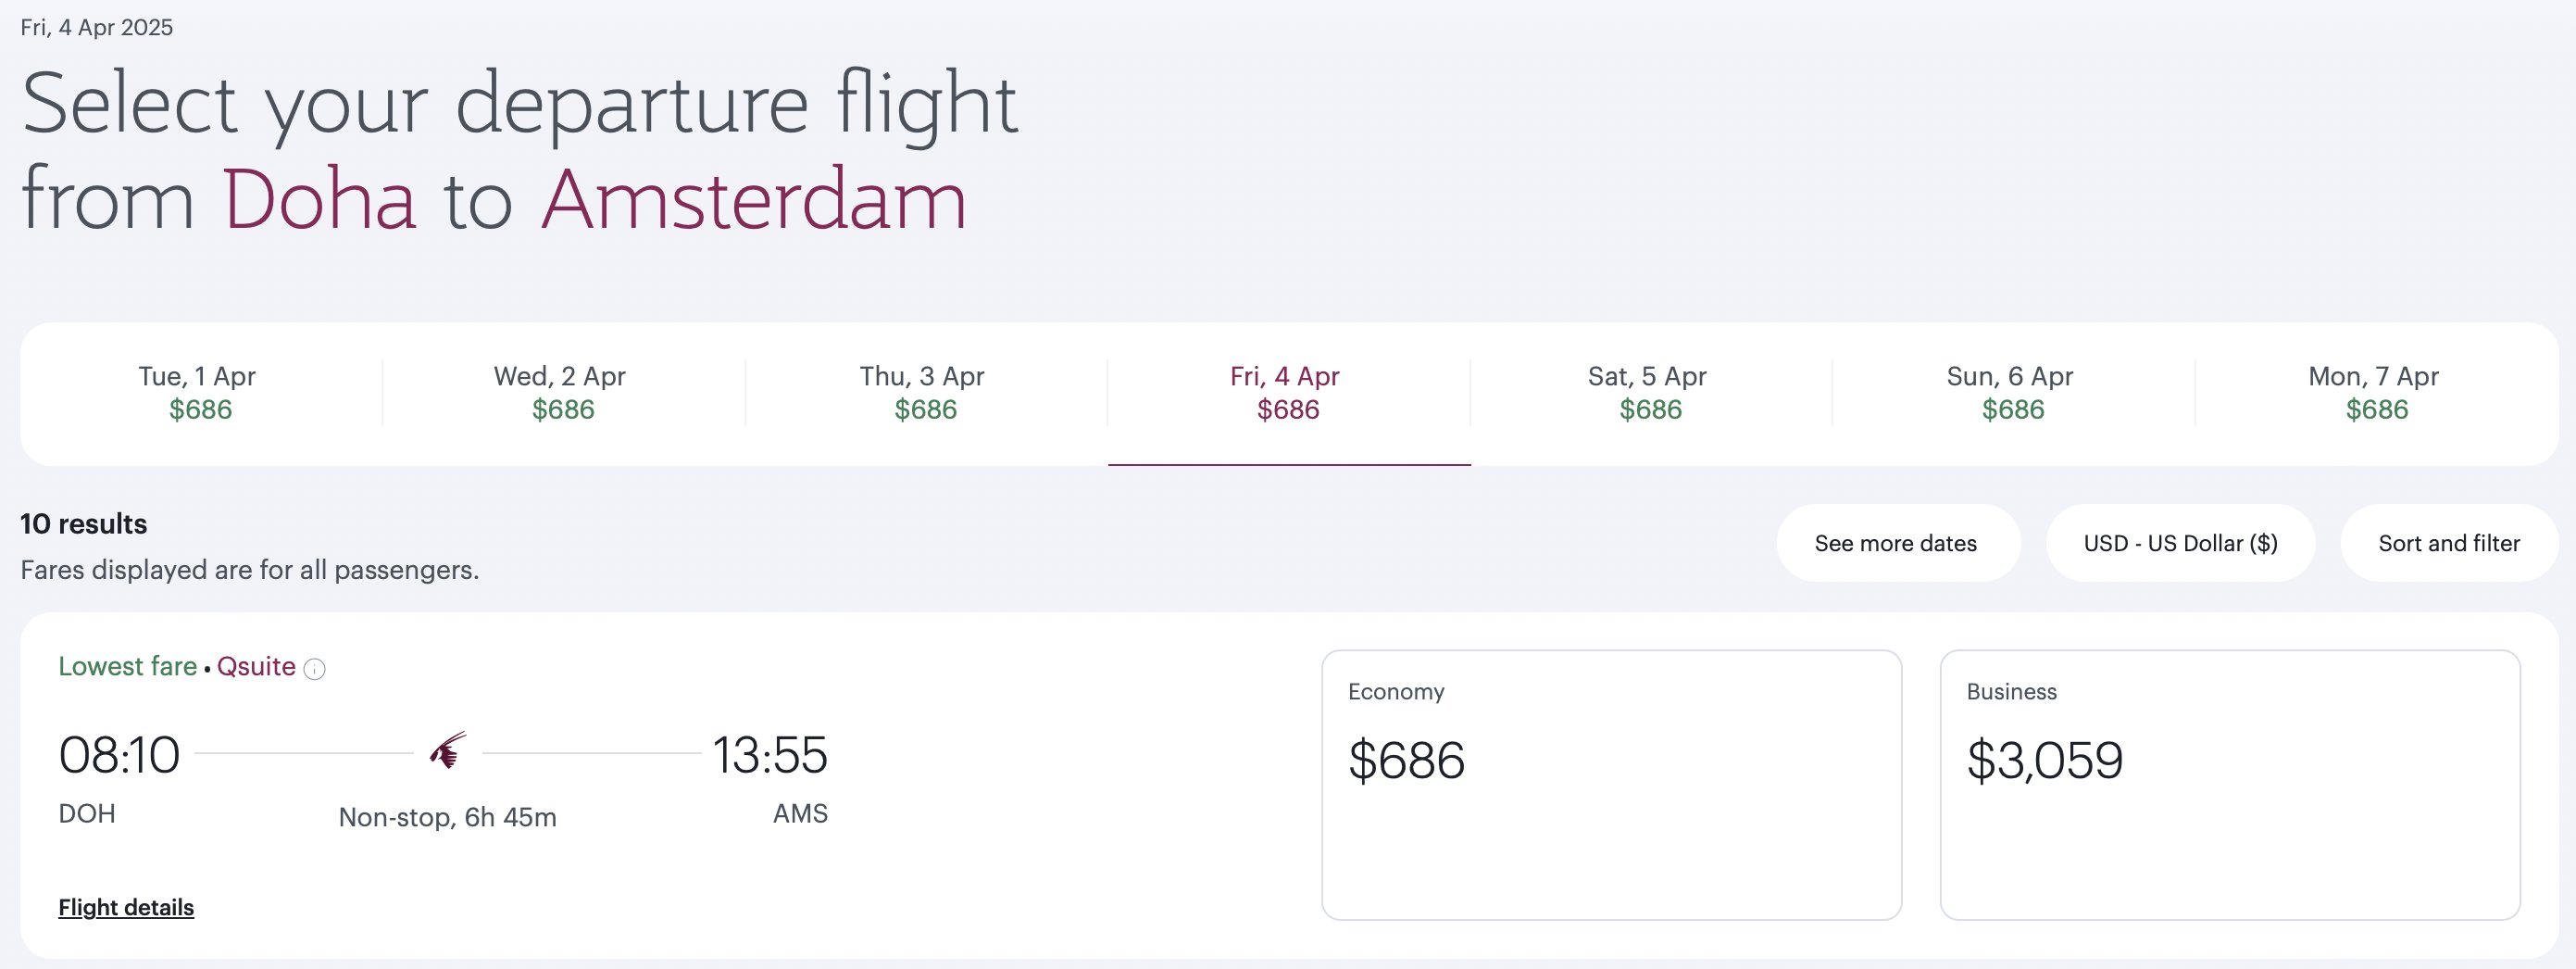Select the Wed, 2 Apr date tab

563,393
